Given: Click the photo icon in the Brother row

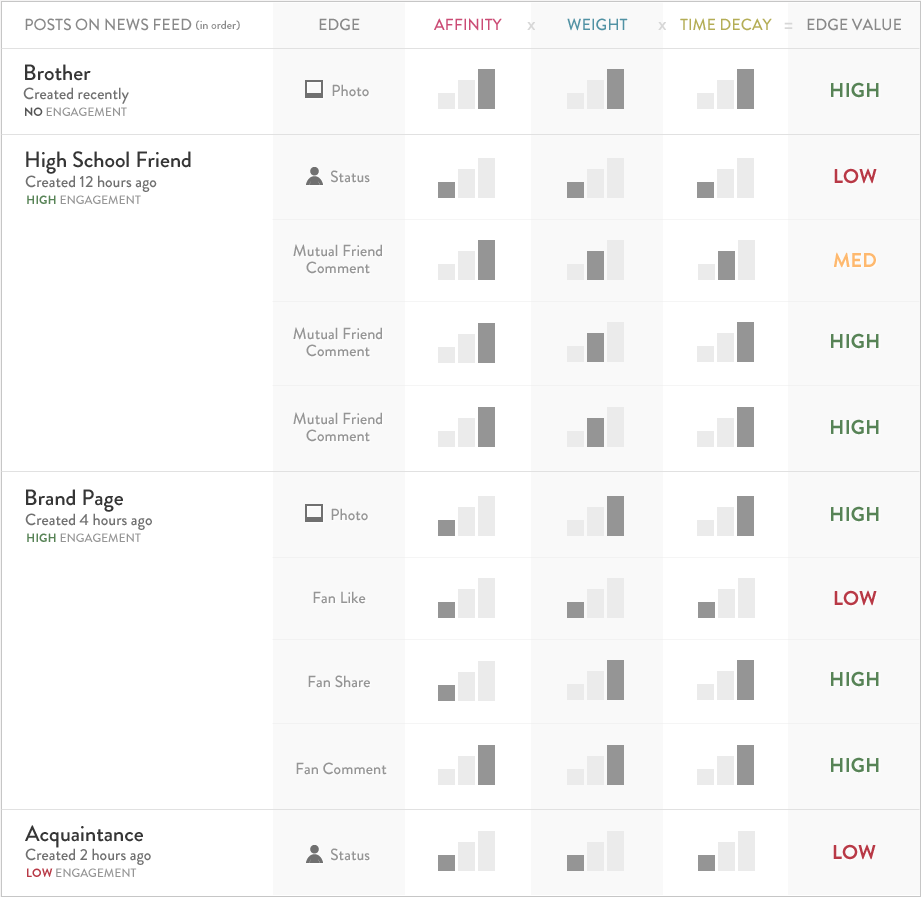Looking at the screenshot, I should coord(314,90).
